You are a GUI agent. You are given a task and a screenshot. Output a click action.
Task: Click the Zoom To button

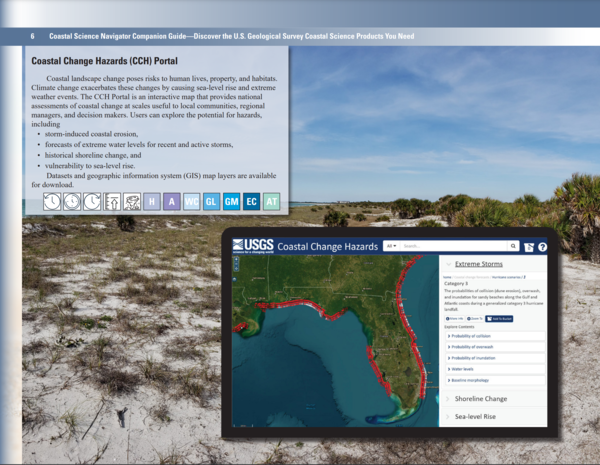[x=475, y=318]
